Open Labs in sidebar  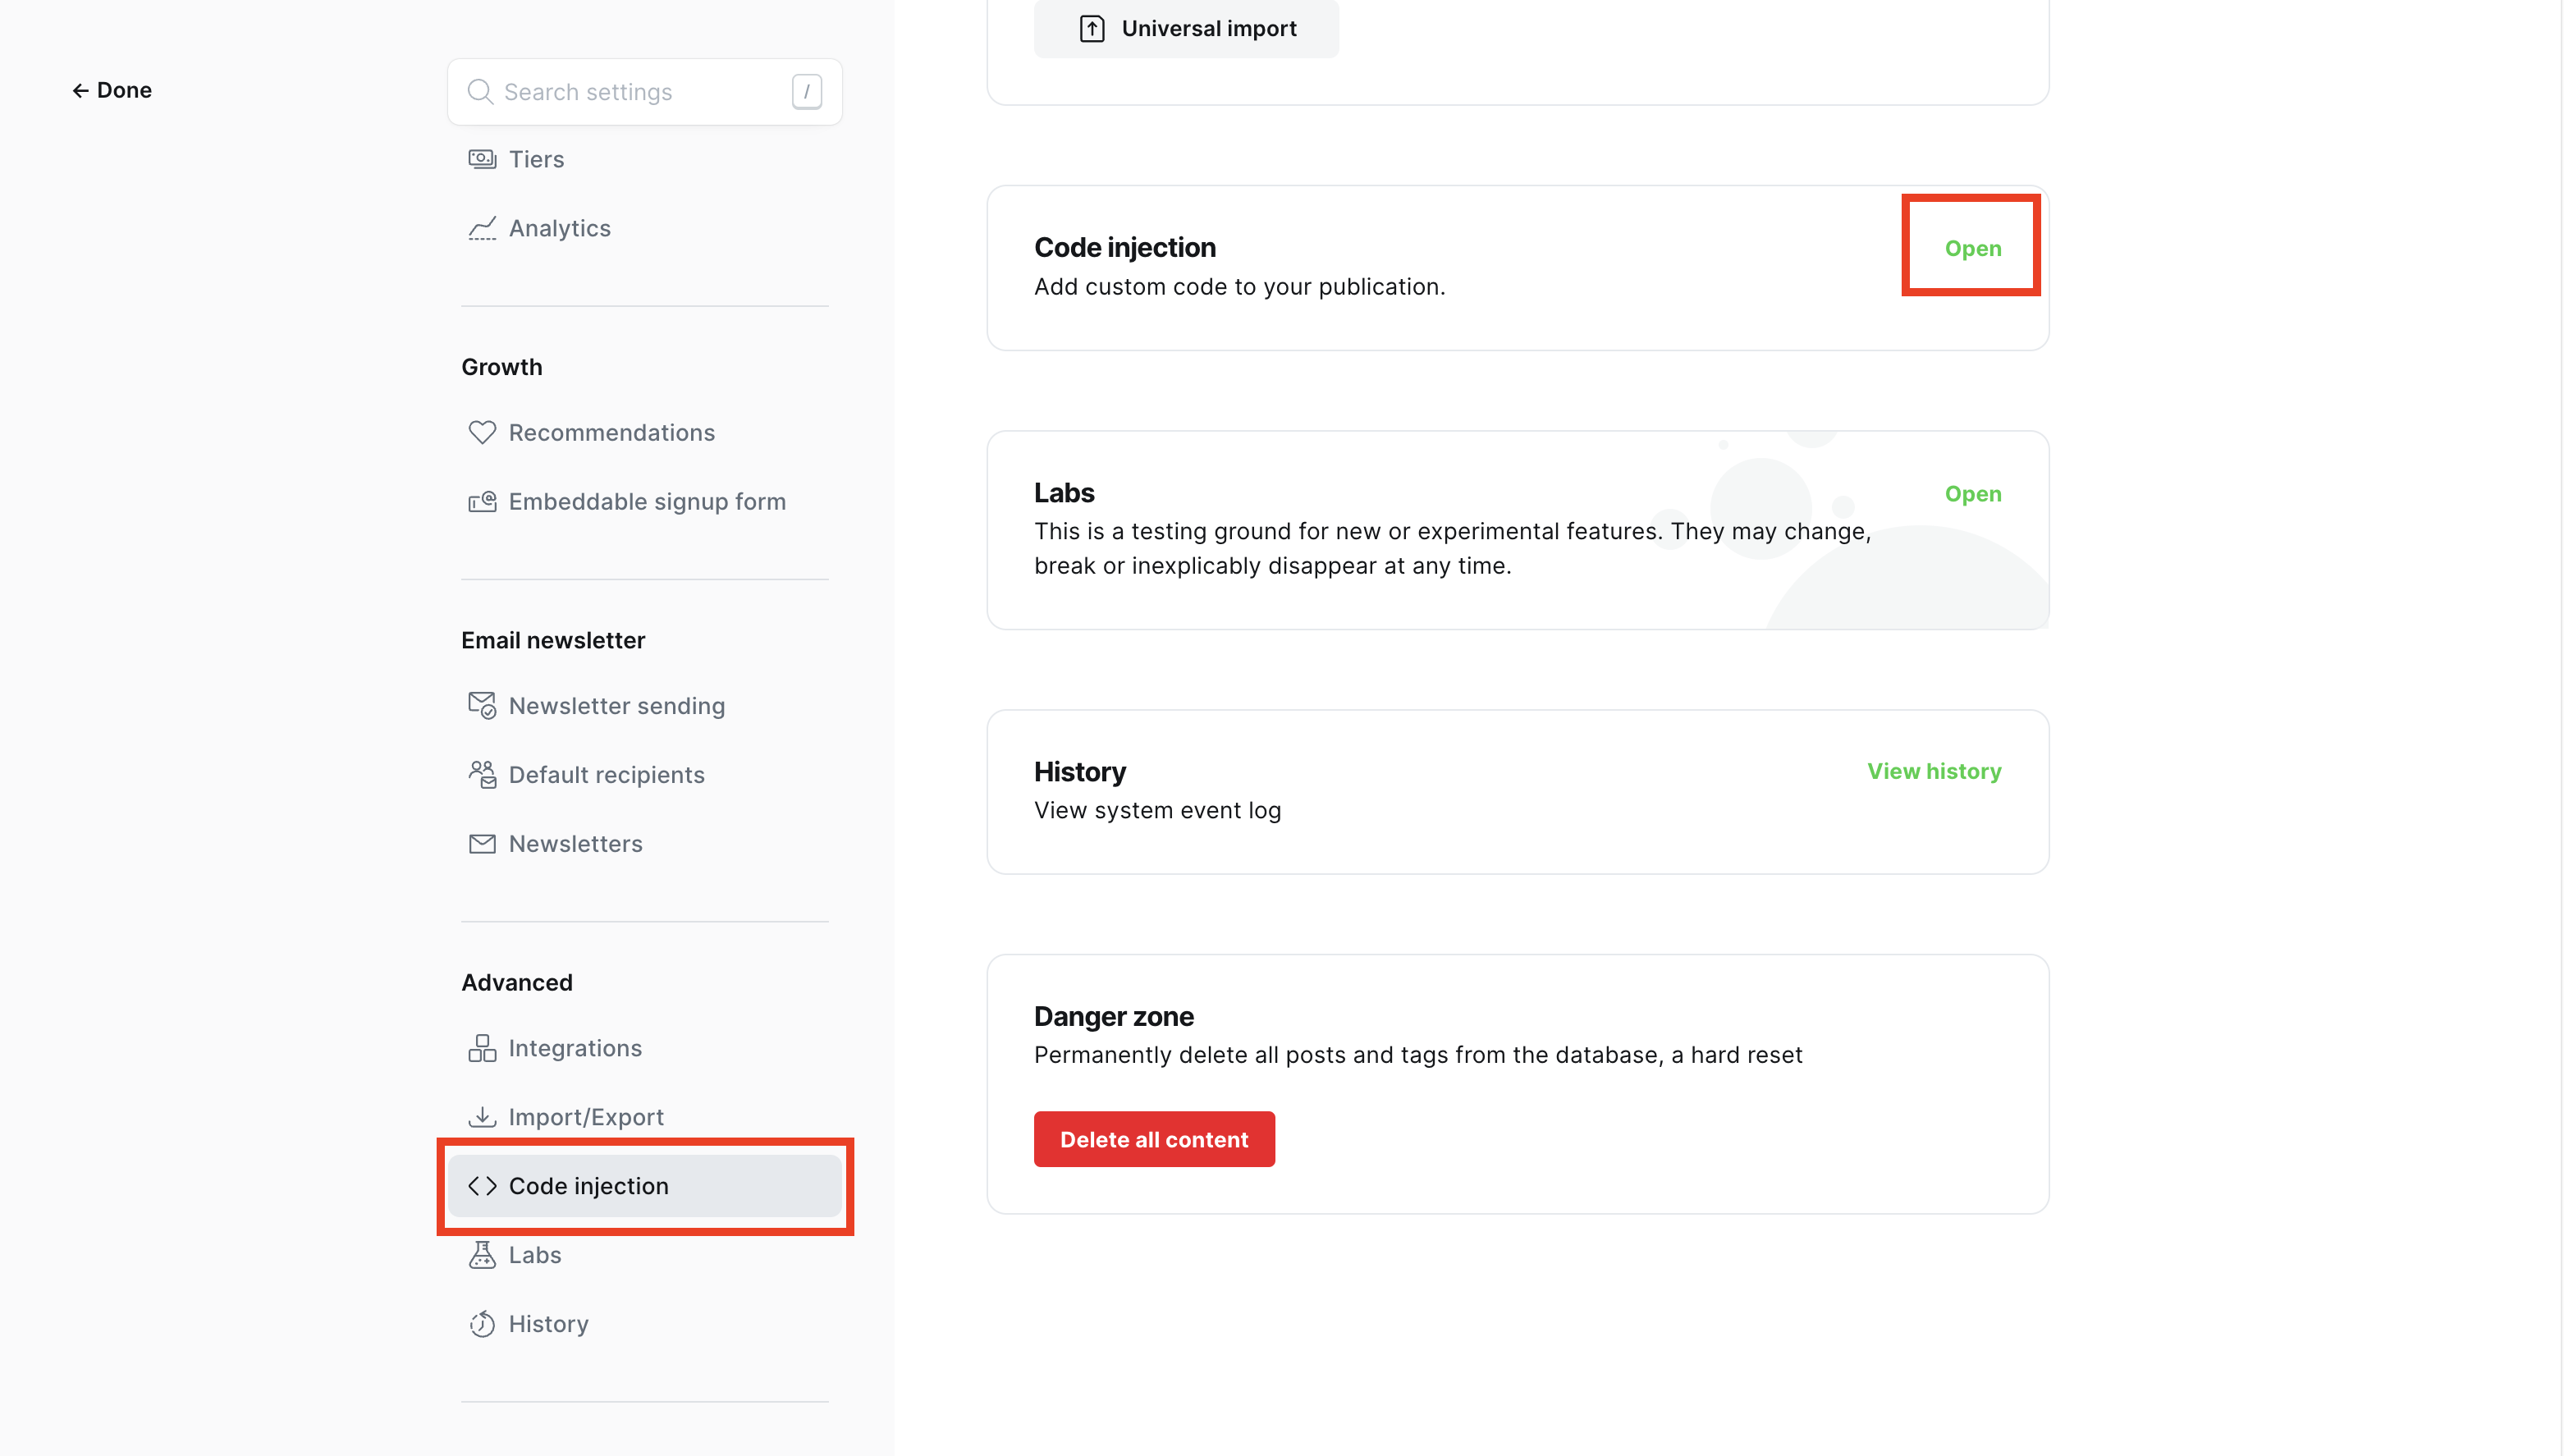(x=644, y=1254)
